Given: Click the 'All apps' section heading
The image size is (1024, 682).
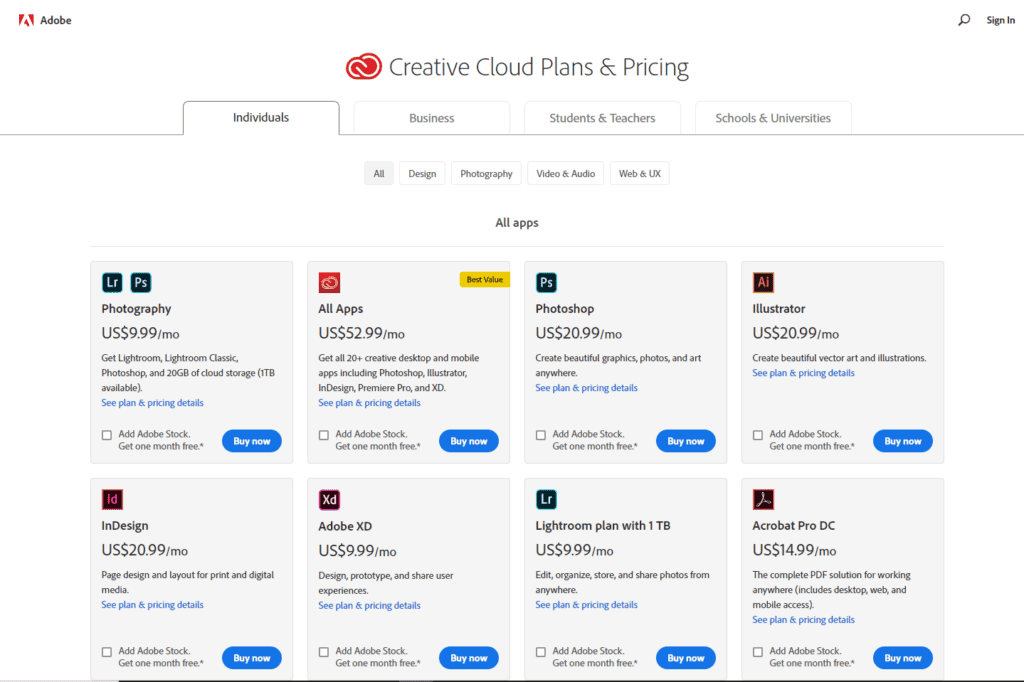Looking at the screenshot, I should [517, 223].
